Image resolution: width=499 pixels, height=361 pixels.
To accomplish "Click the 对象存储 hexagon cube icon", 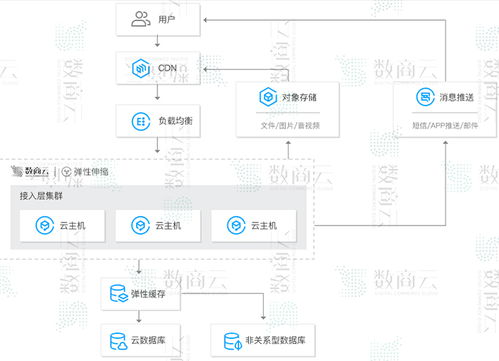I will click(x=268, y=97).
